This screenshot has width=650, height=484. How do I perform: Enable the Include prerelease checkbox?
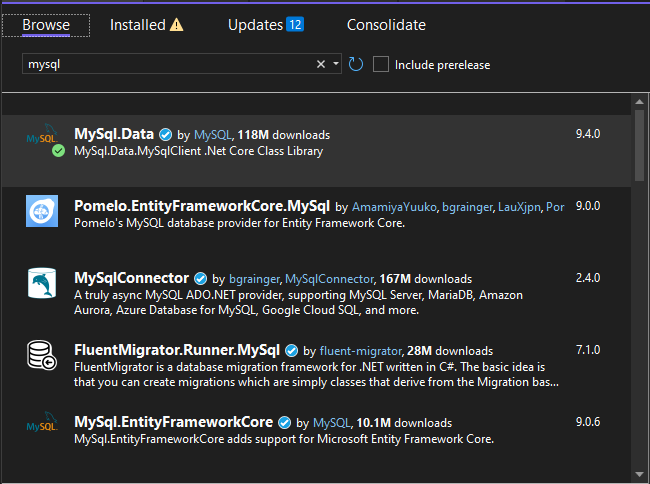pyautogui.click(x=381, y=64)
